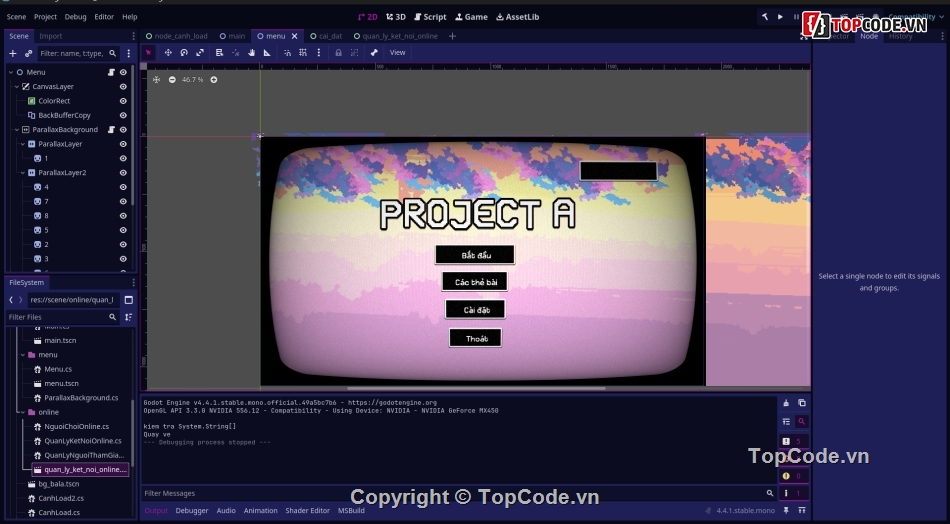Open the Editor menu
Image resolution: width=950 pixels, height=524 pixels.
click(x=104, y=17)
